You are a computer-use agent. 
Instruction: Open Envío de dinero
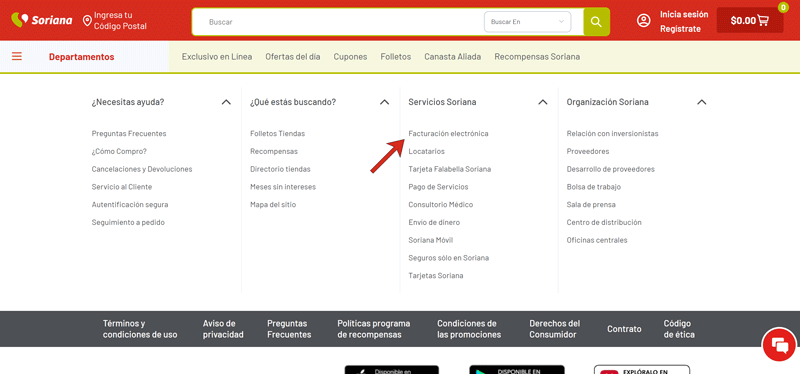(434, 222)
